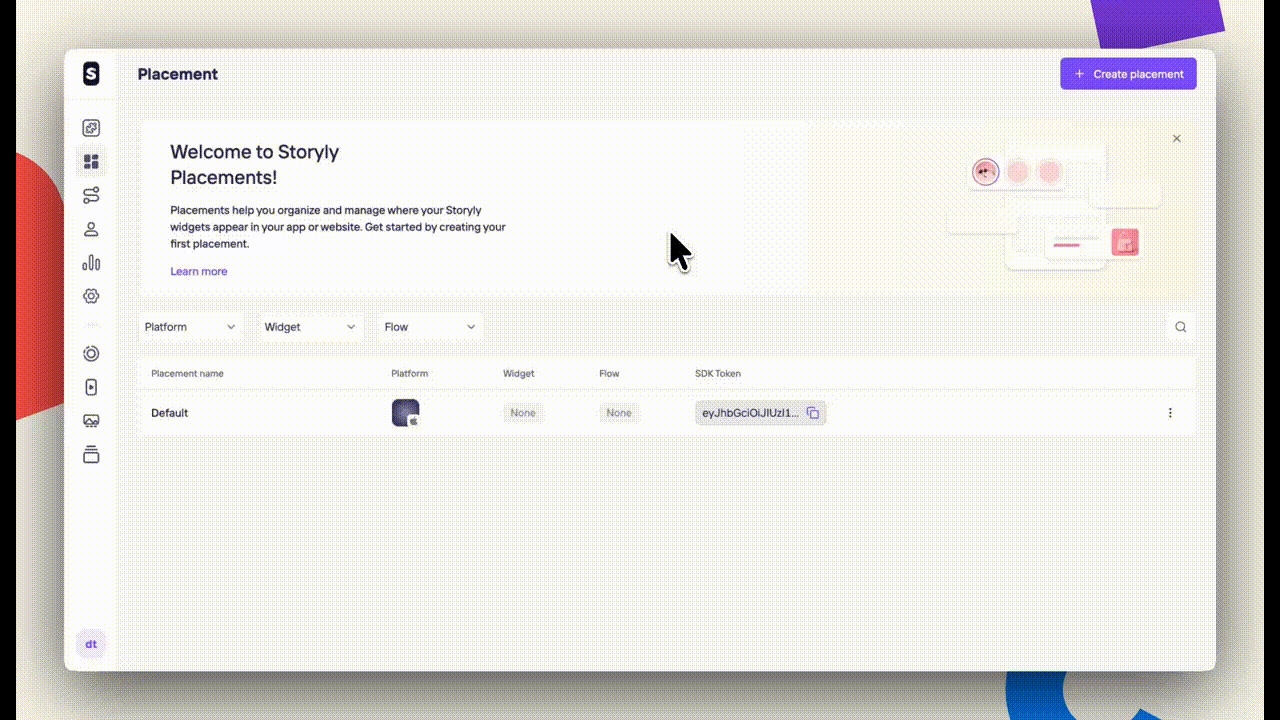The image size is (1280, 720).
Task: Open the image banner sidebar icon
Action: (x=91, y=421)
